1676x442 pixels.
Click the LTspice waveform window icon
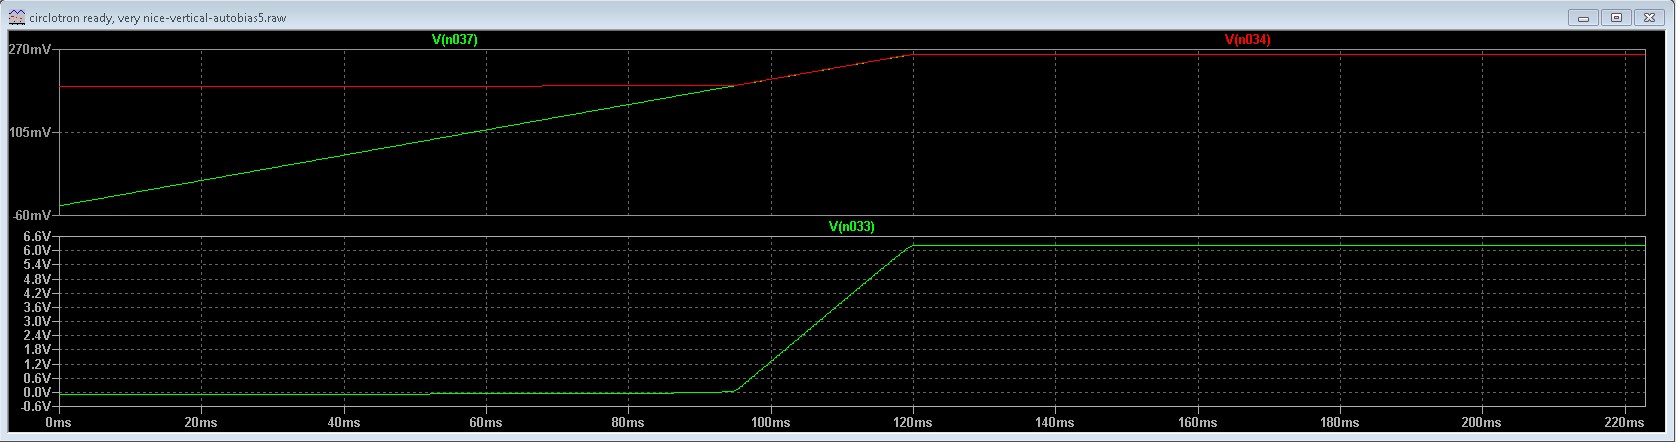[x=16, y=17]
